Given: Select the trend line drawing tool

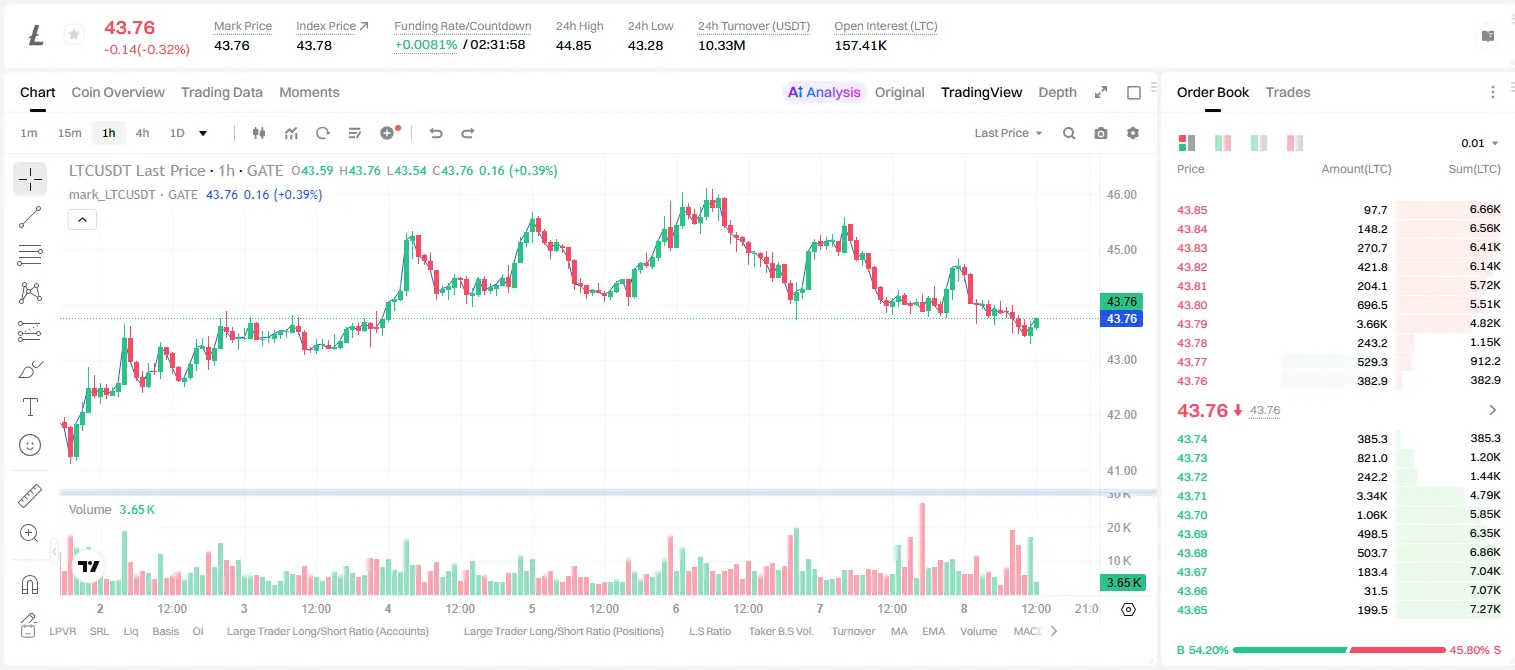Looking at the screenshot, I should (30, 217).
